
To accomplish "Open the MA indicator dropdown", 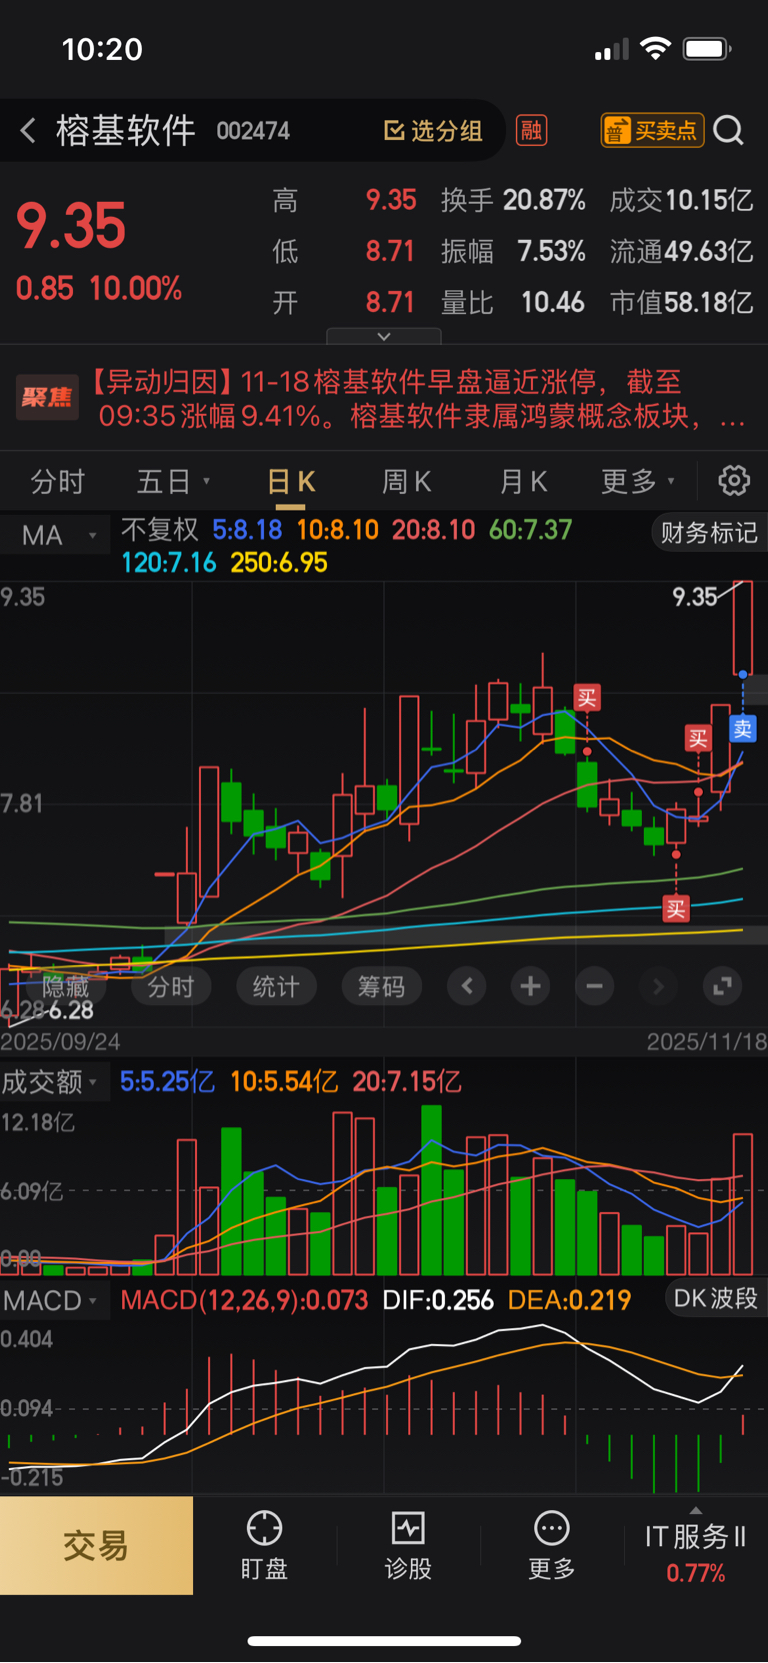I will (56, 535).
